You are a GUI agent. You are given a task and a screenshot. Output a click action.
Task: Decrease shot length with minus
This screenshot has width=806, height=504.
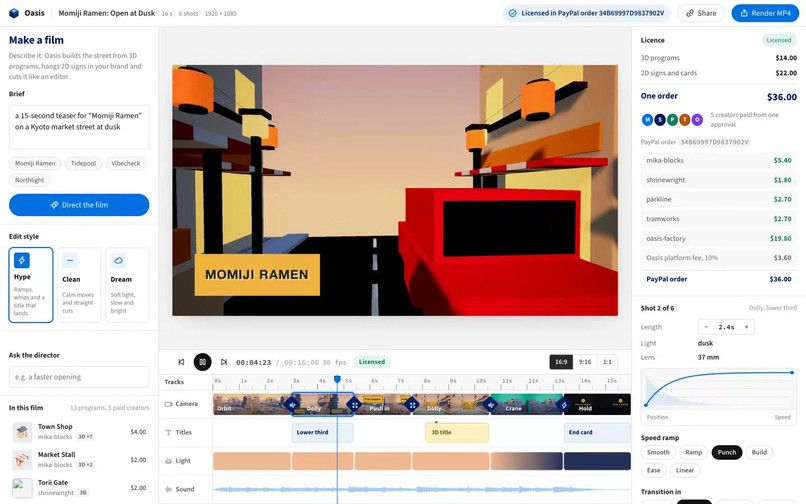[x=706, y=327]
